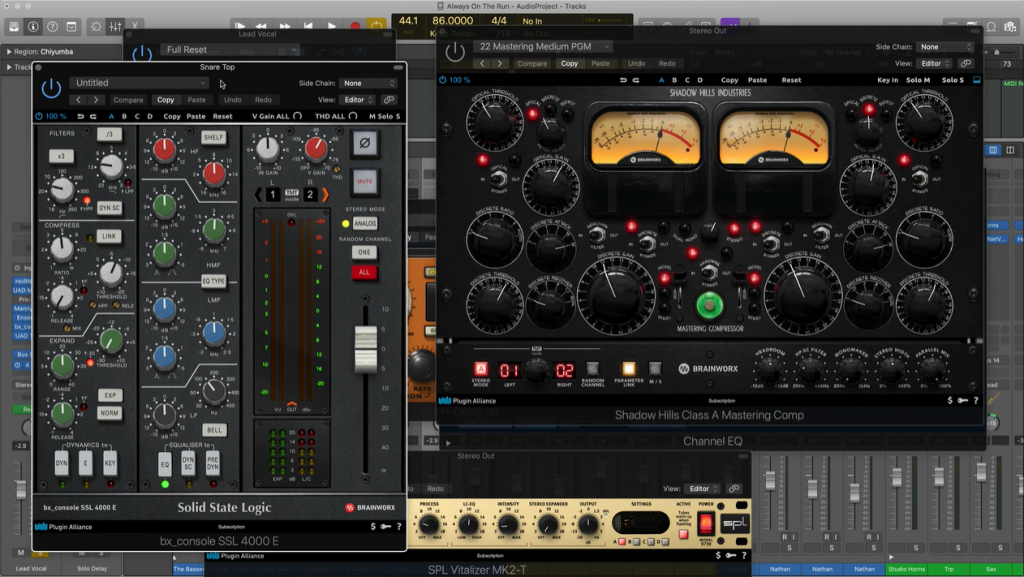Click Key In in the Shadow Hills toolbar
The image size is (1024, 577).
pyautogui.click(x=888, y=80)
